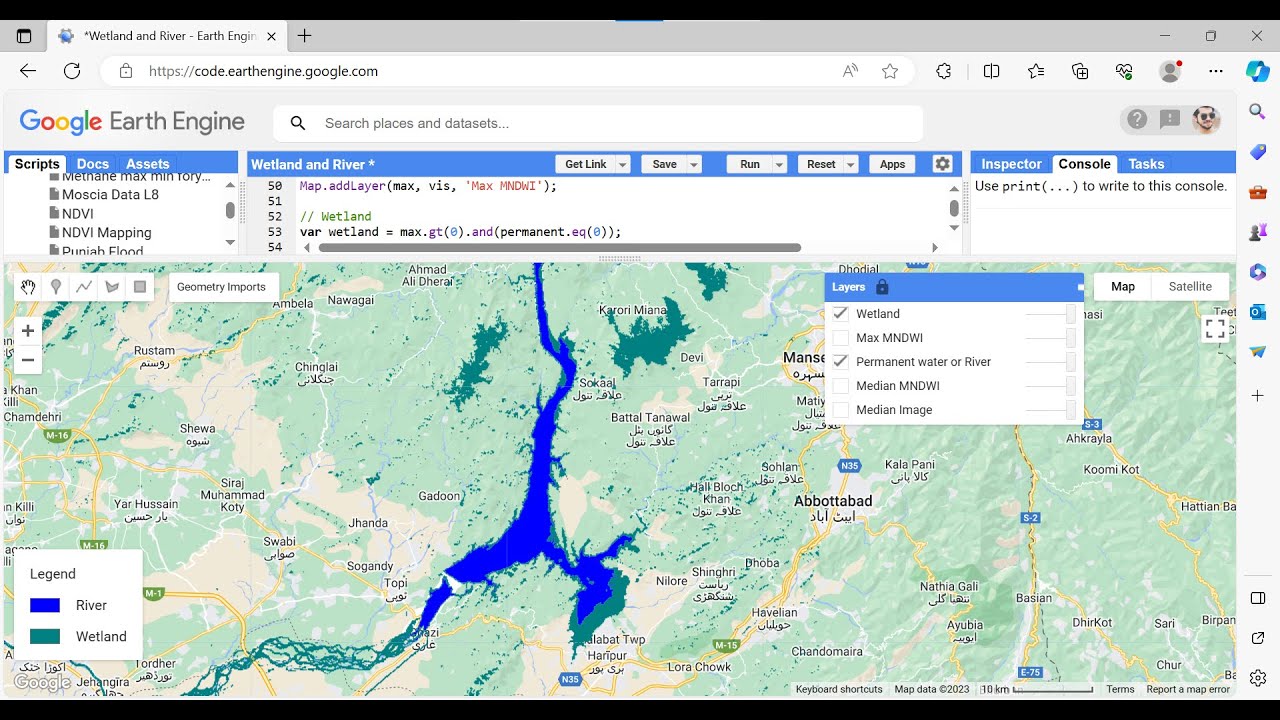This screenshot has width=1280, height=720.
Task: Expand the Save dropdown arrow
Action: (694, 165)
